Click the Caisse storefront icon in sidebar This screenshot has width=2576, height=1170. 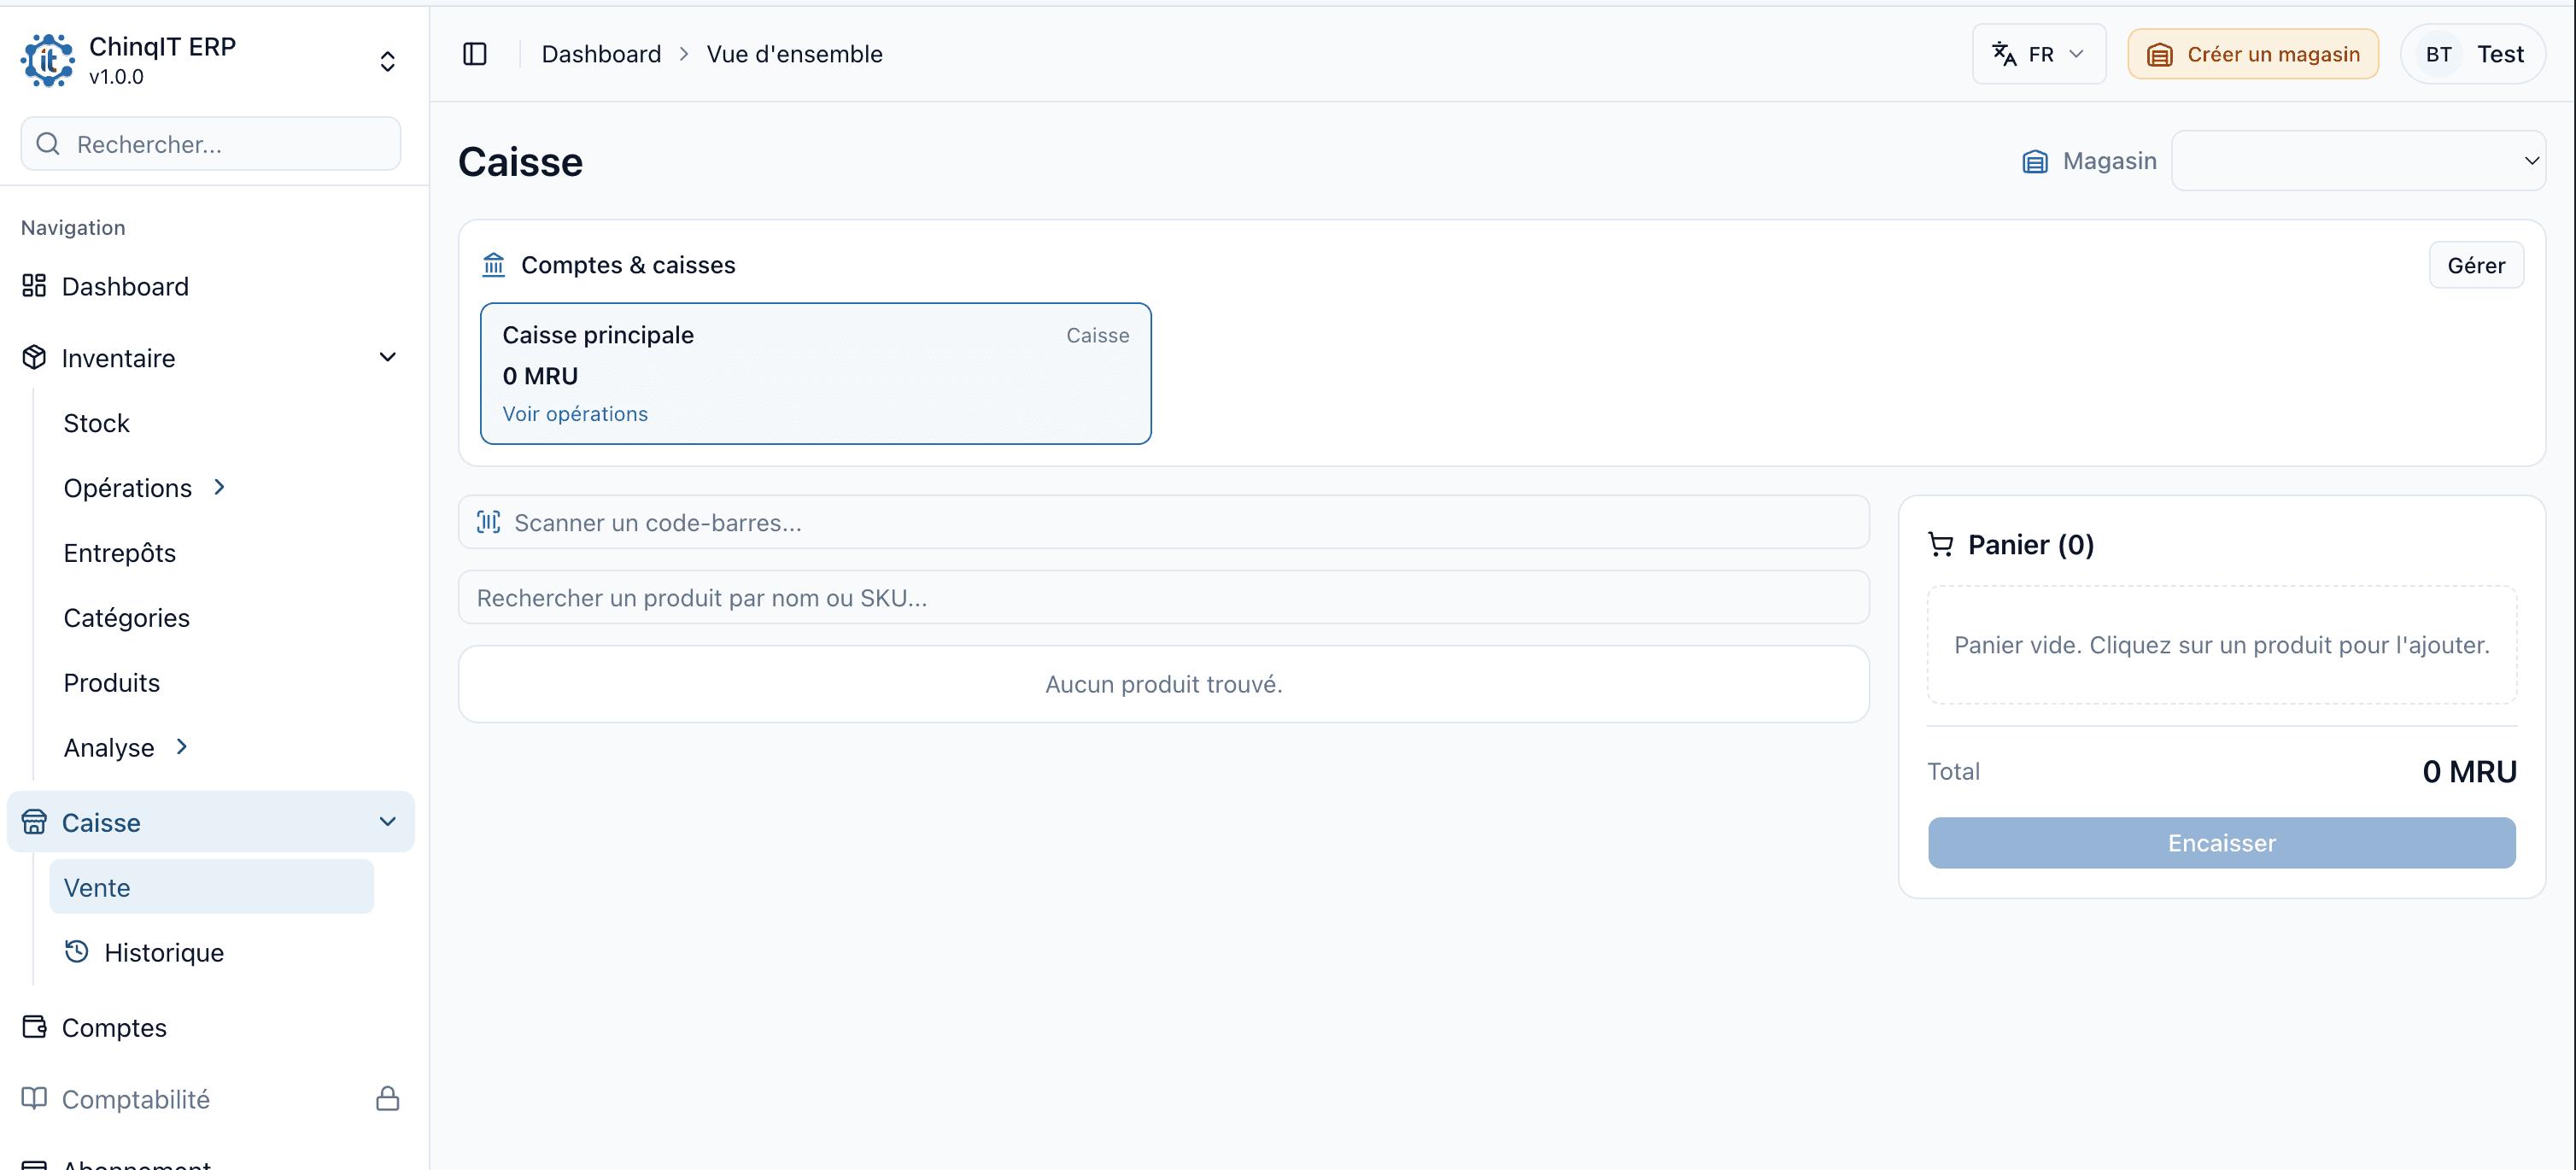34,822
